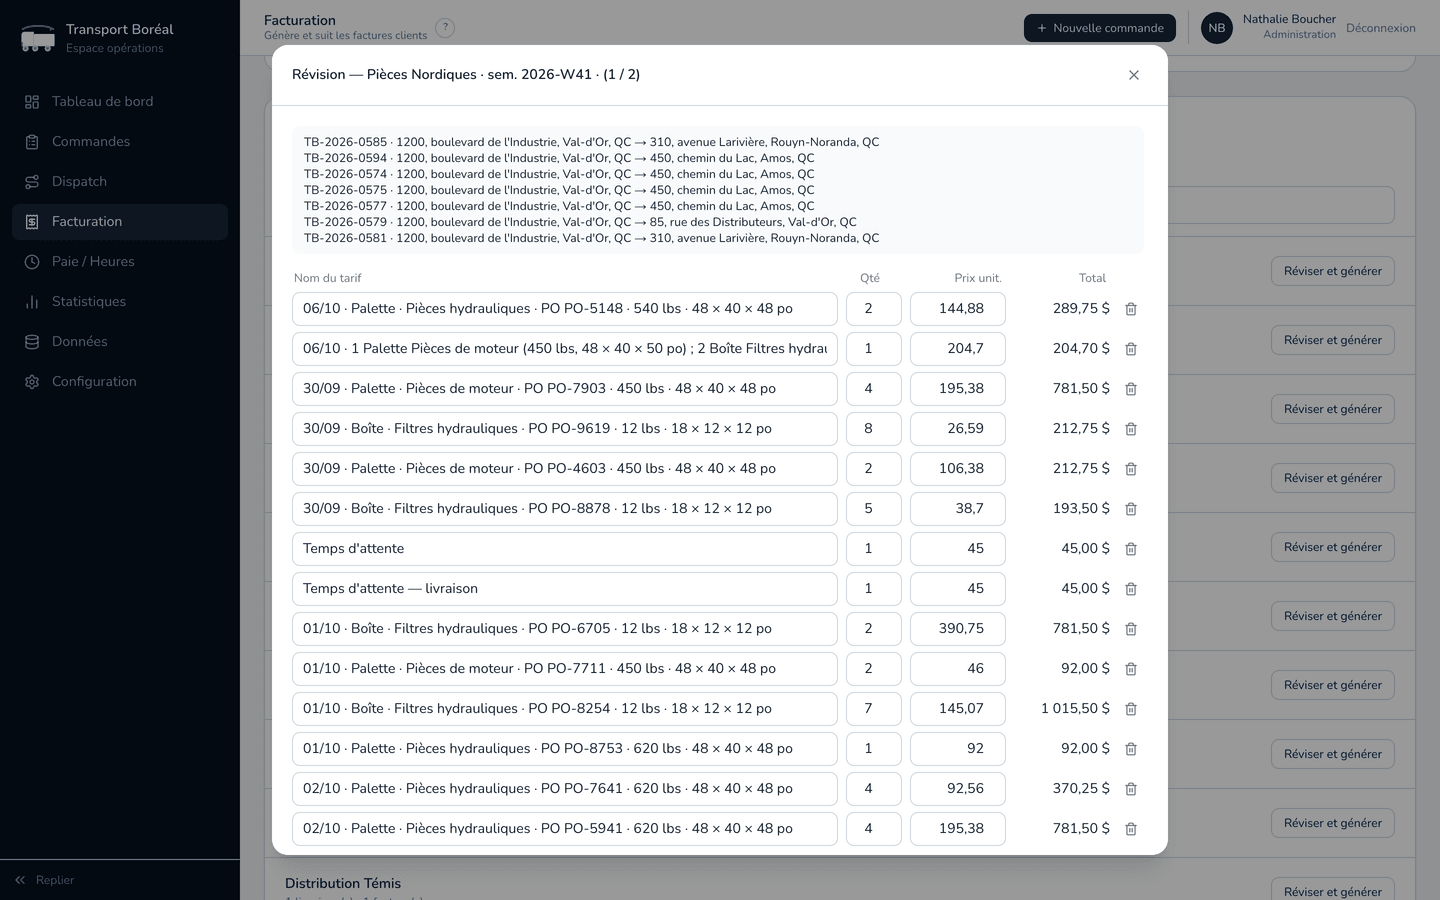
Task: Remove the PO-6705 line item
Action: pyautogui.click(x=1131, y=629)
